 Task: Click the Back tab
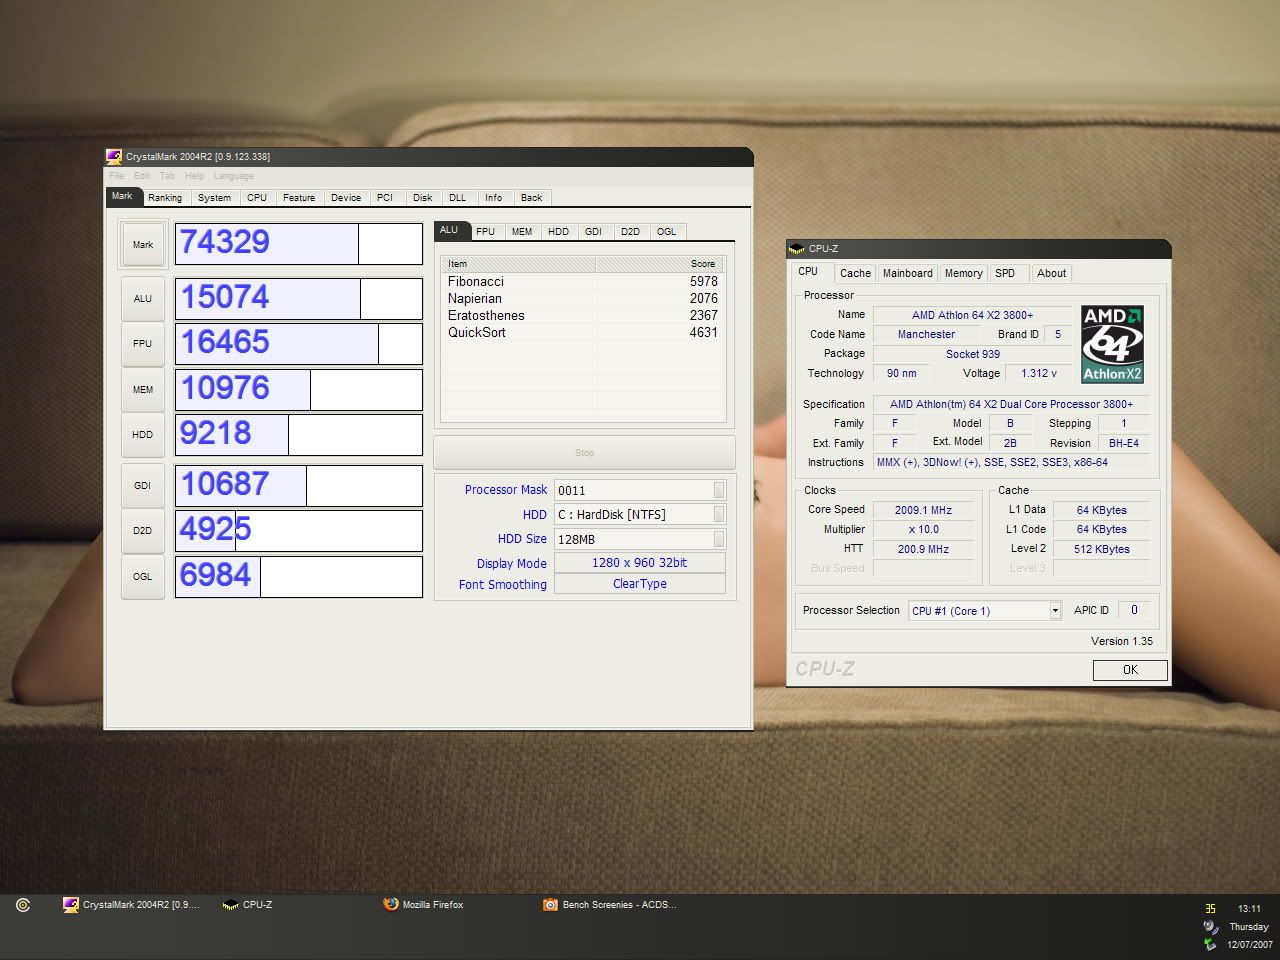point(532,198)
